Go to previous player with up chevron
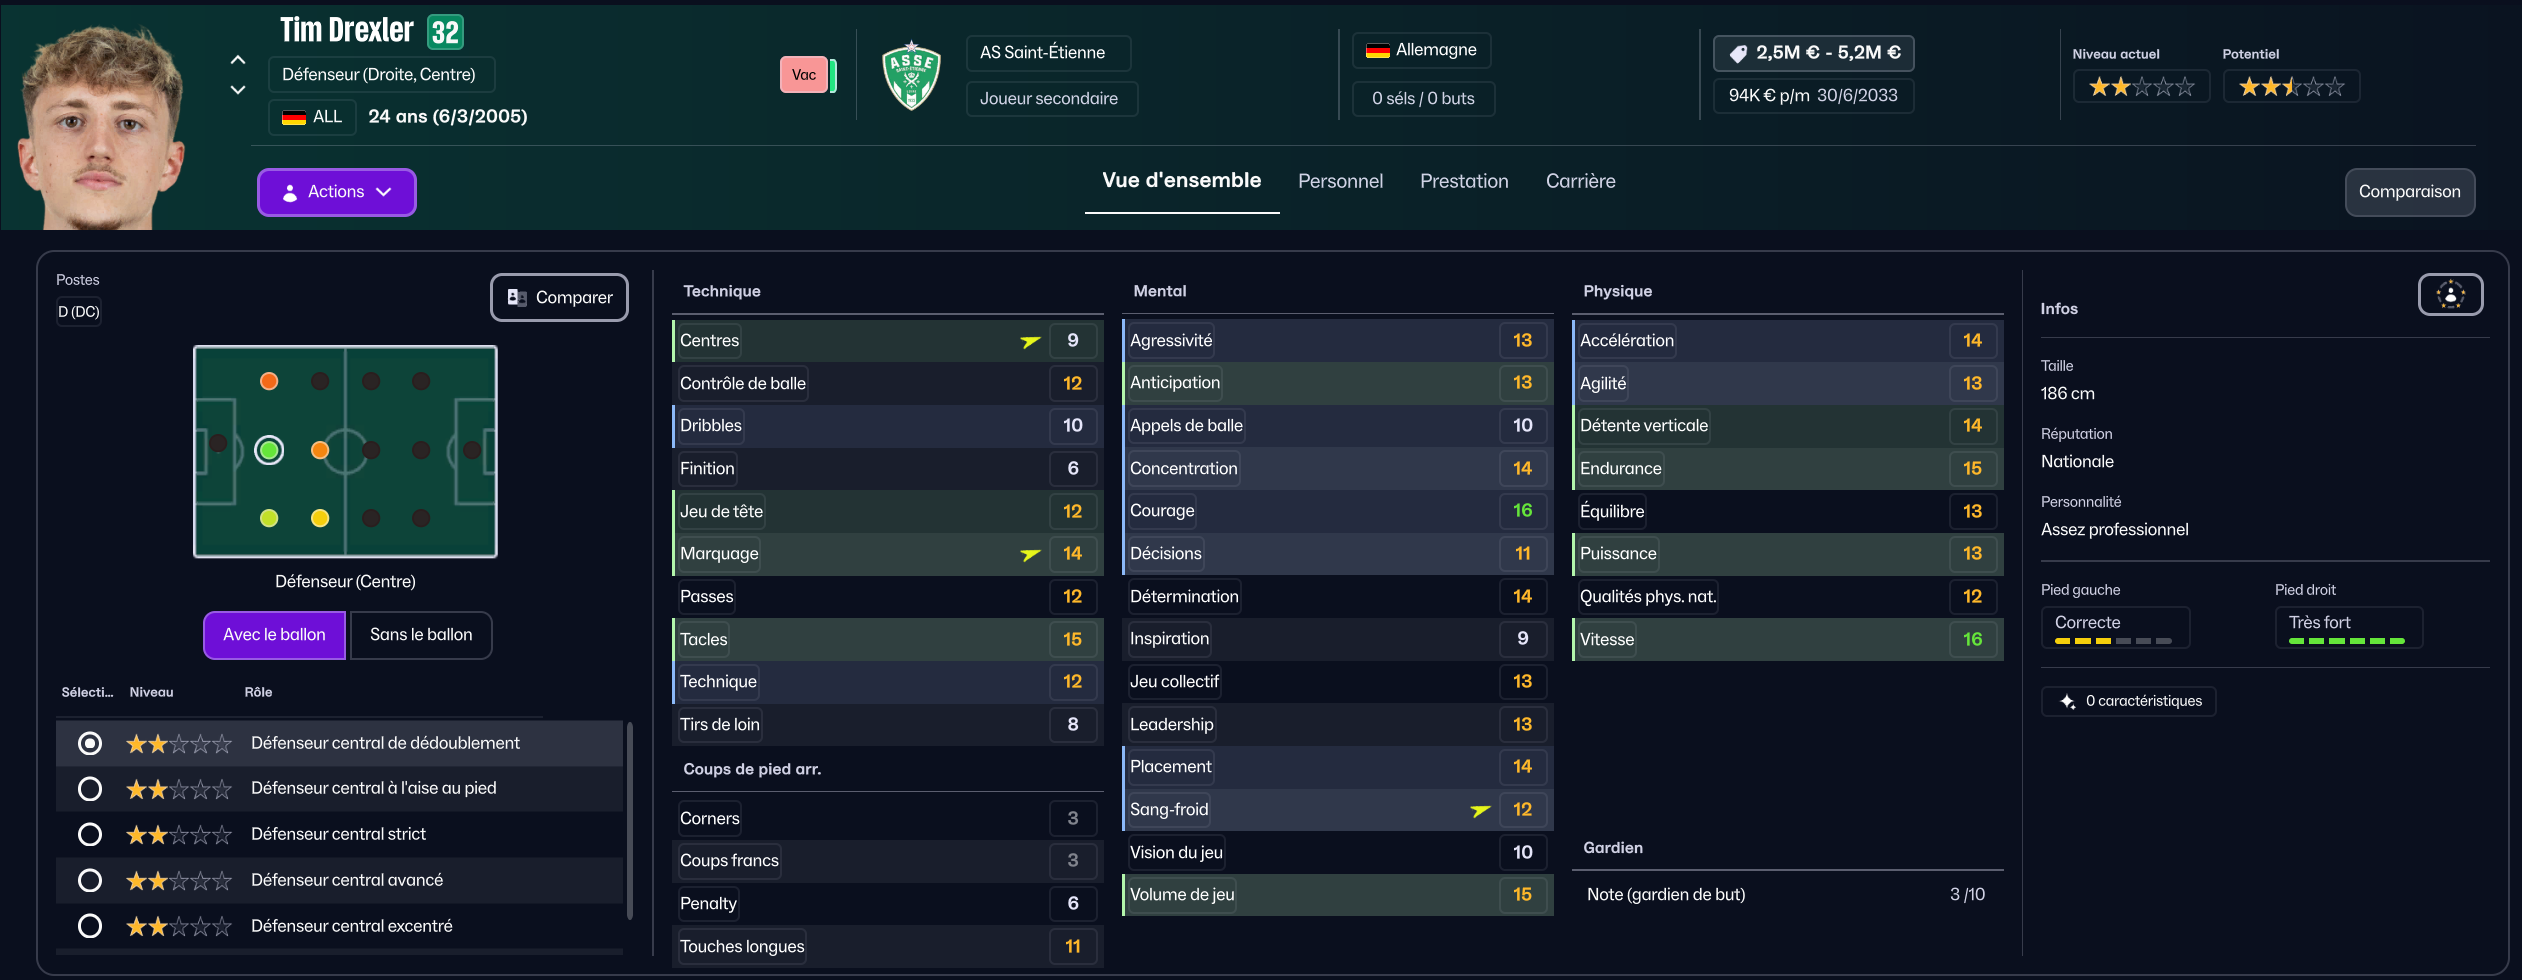This screenshot has width=2522, height=980. tap(238, 60)
